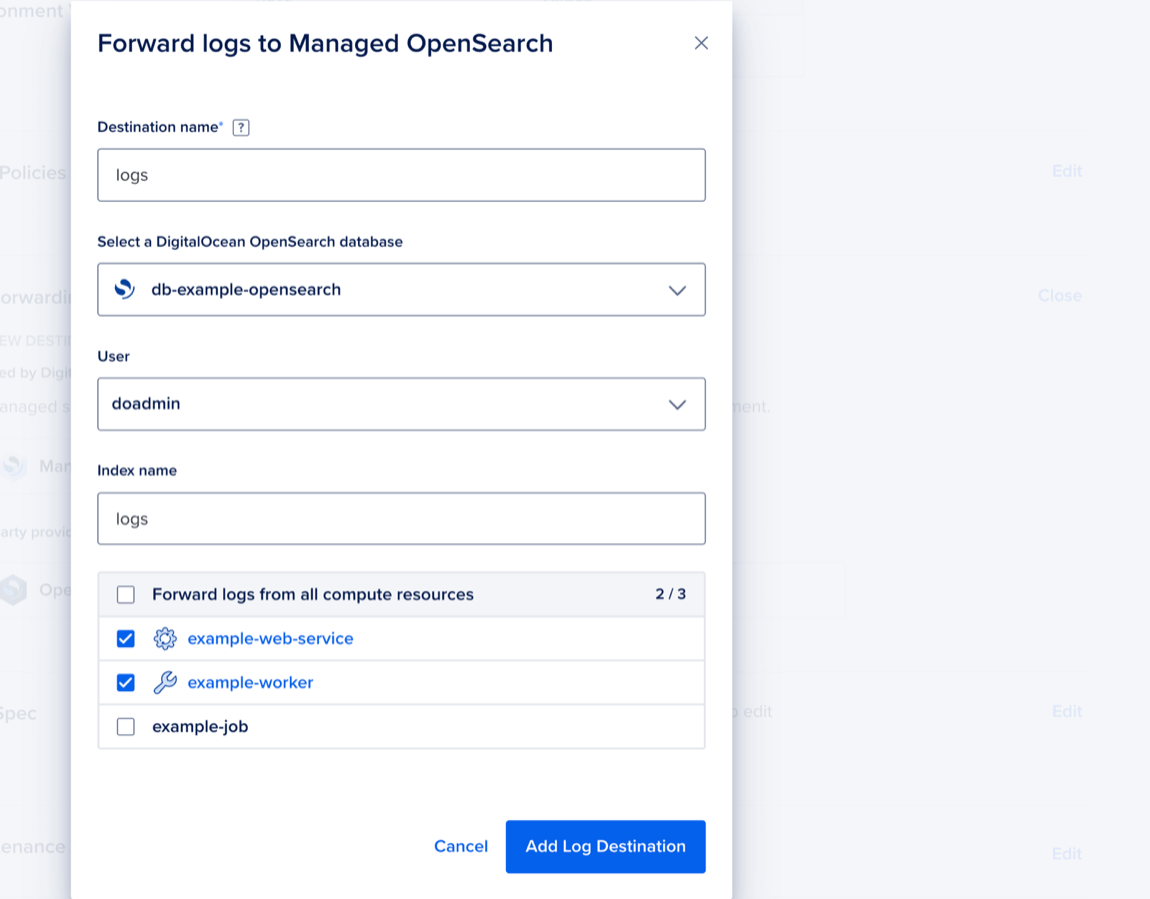Open the example-web-service link
Viewport: 1150px width, 899px height.
tap(270, 638)
